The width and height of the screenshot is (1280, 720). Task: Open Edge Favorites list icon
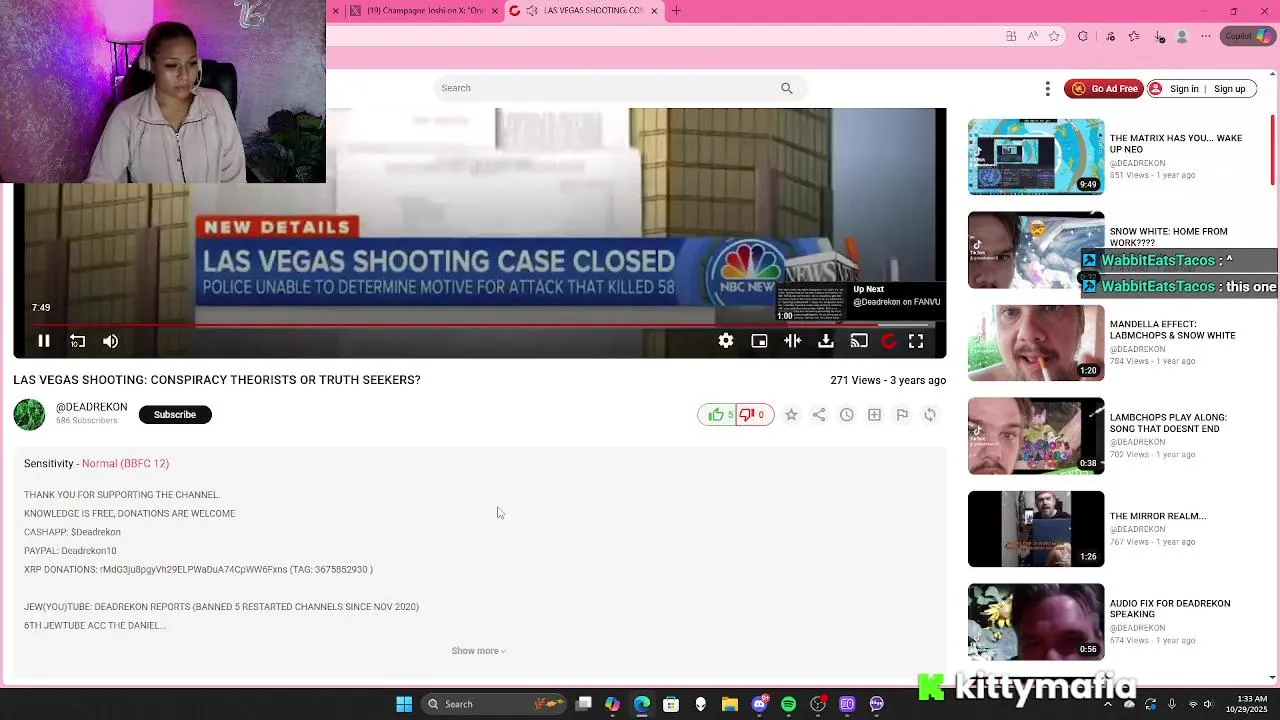click(x=1133, y=37)
